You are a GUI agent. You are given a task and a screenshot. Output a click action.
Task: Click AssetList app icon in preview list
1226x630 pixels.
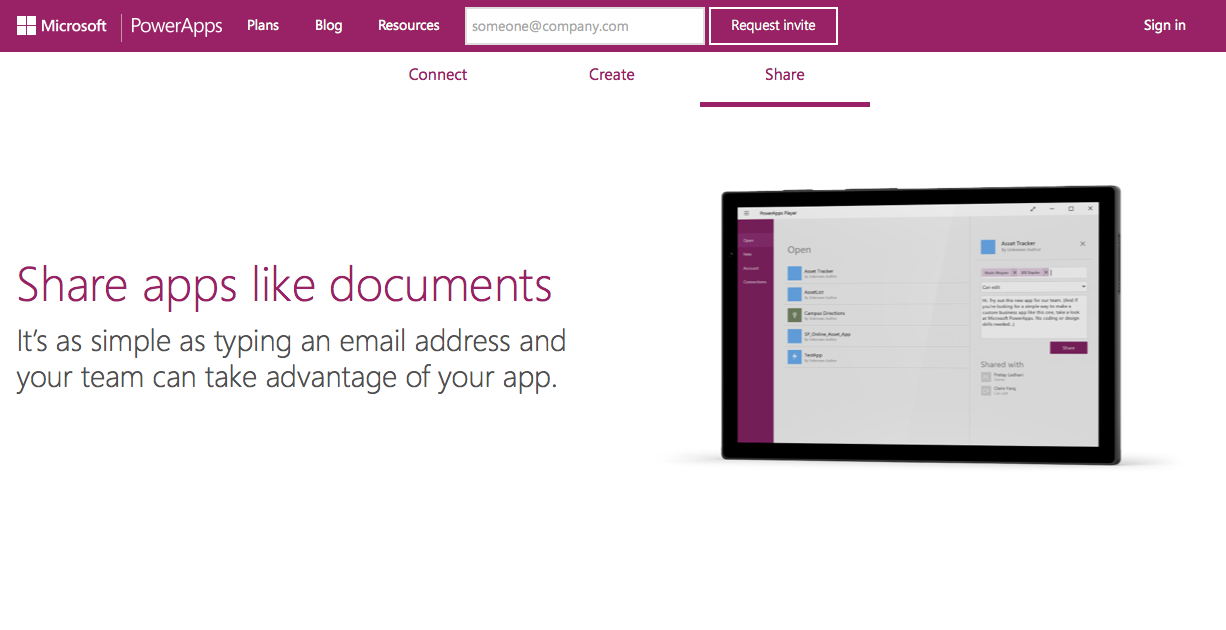(x=795, y=294)
